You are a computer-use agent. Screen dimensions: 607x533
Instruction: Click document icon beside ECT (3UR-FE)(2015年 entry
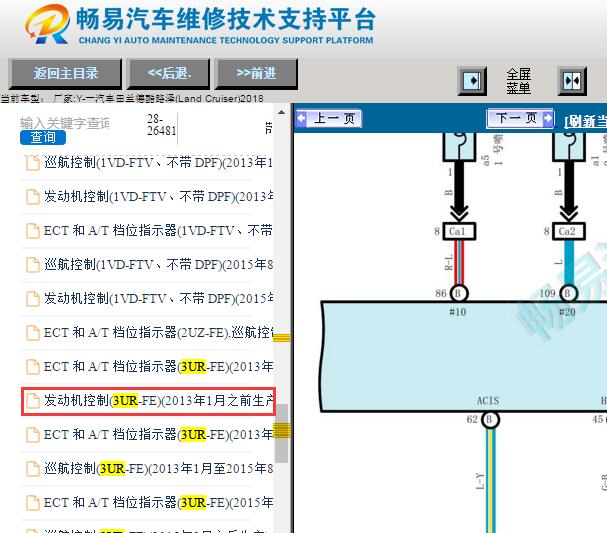(x=33, y=503)
